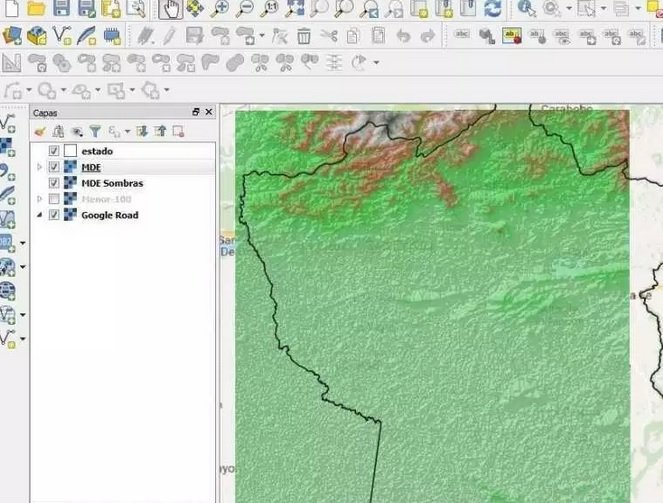Screen dimensions: 663x503
Task: Uncheck the MDE Sombras layer checkbox
Action: tap(54, 183)
